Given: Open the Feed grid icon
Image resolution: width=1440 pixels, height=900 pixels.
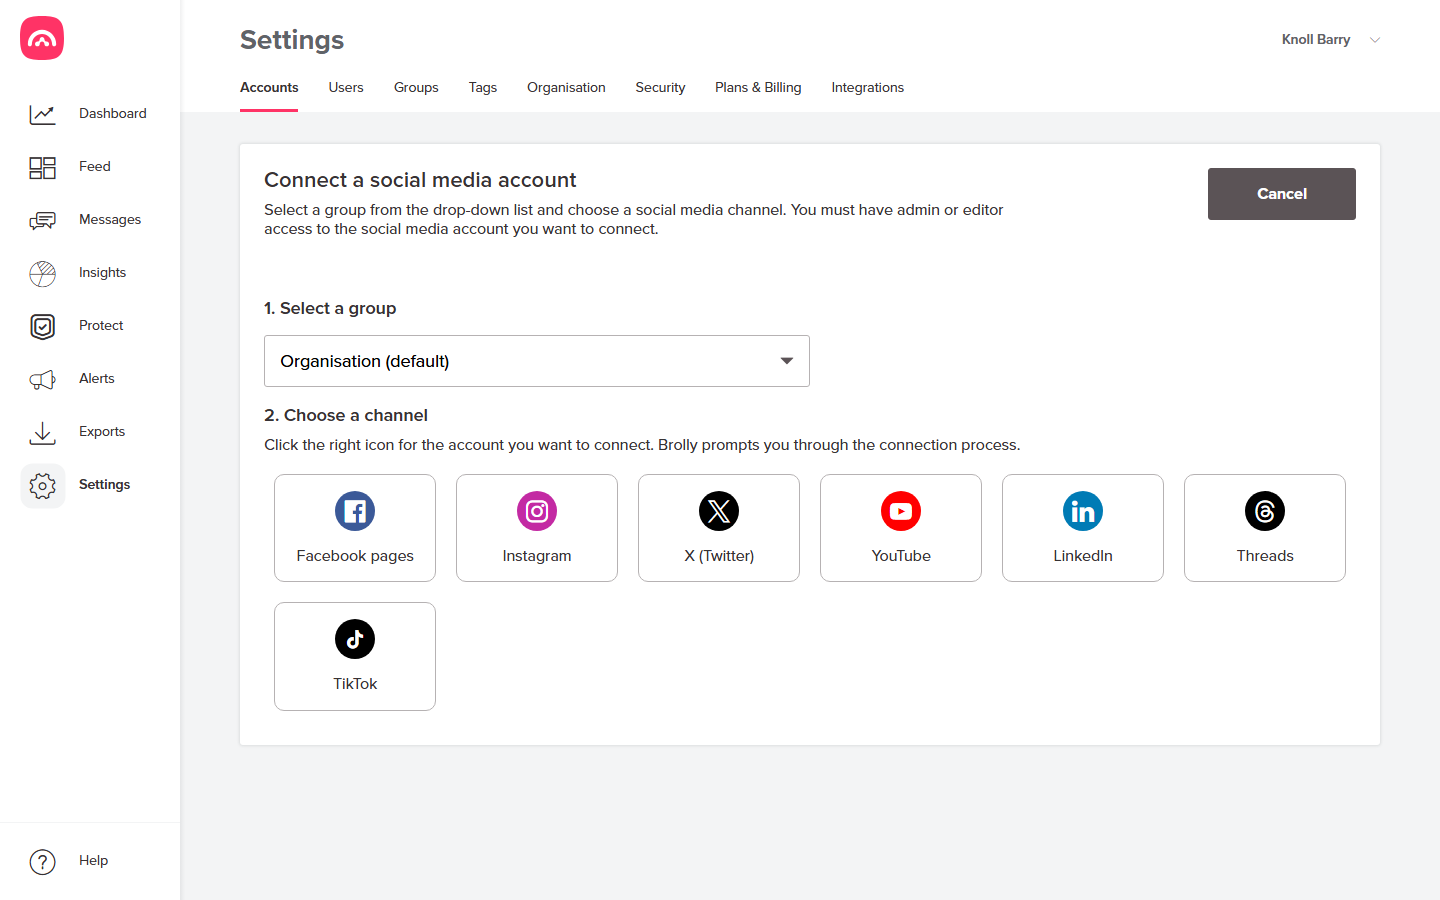Looking at the screenshot, I should pos(42,167).
